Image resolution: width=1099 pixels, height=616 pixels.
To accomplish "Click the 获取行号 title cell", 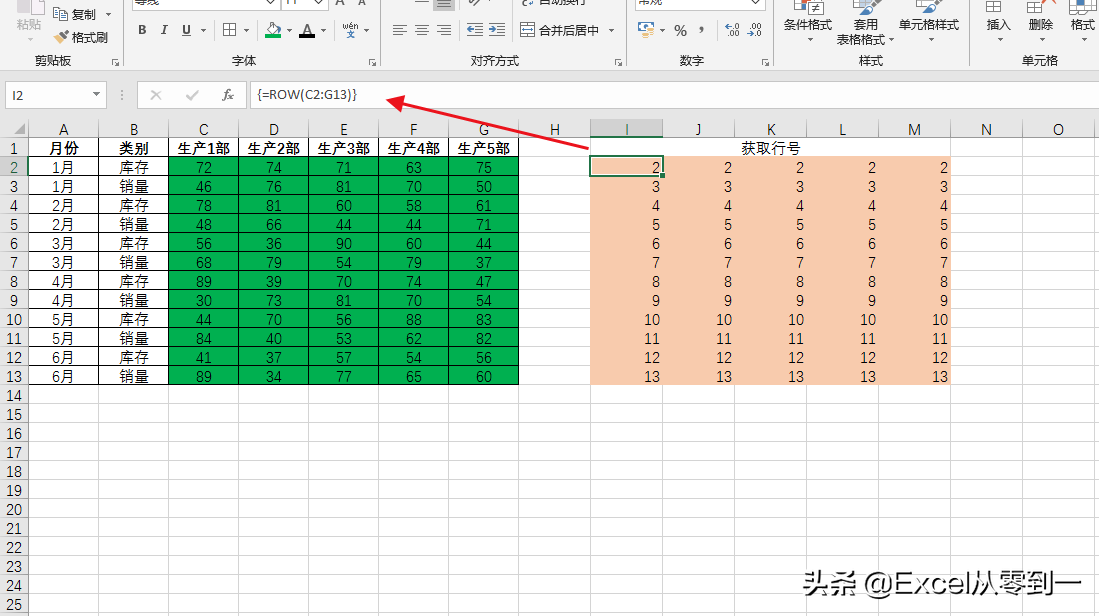I will point(770,149).
